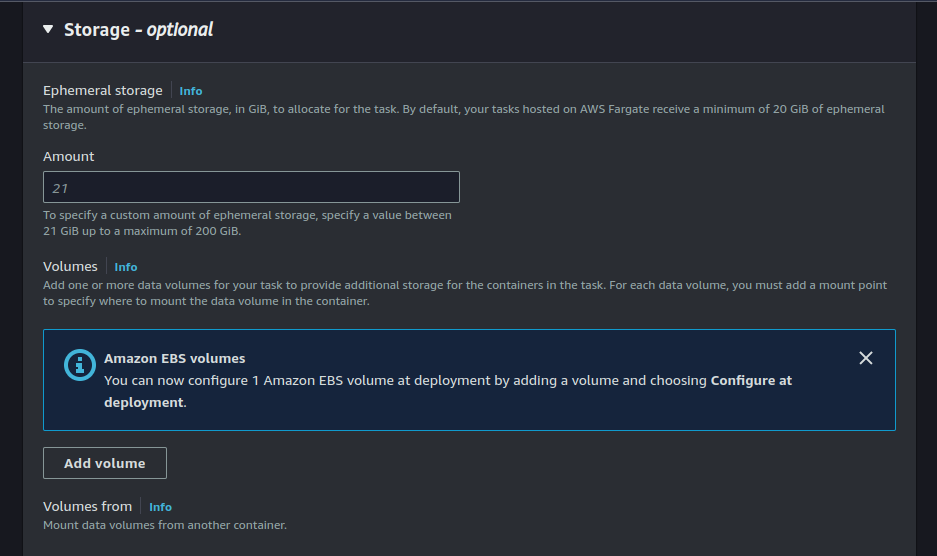Click the info circle icon in EBS notice
The image size is (937, 556).
[79, 365]
